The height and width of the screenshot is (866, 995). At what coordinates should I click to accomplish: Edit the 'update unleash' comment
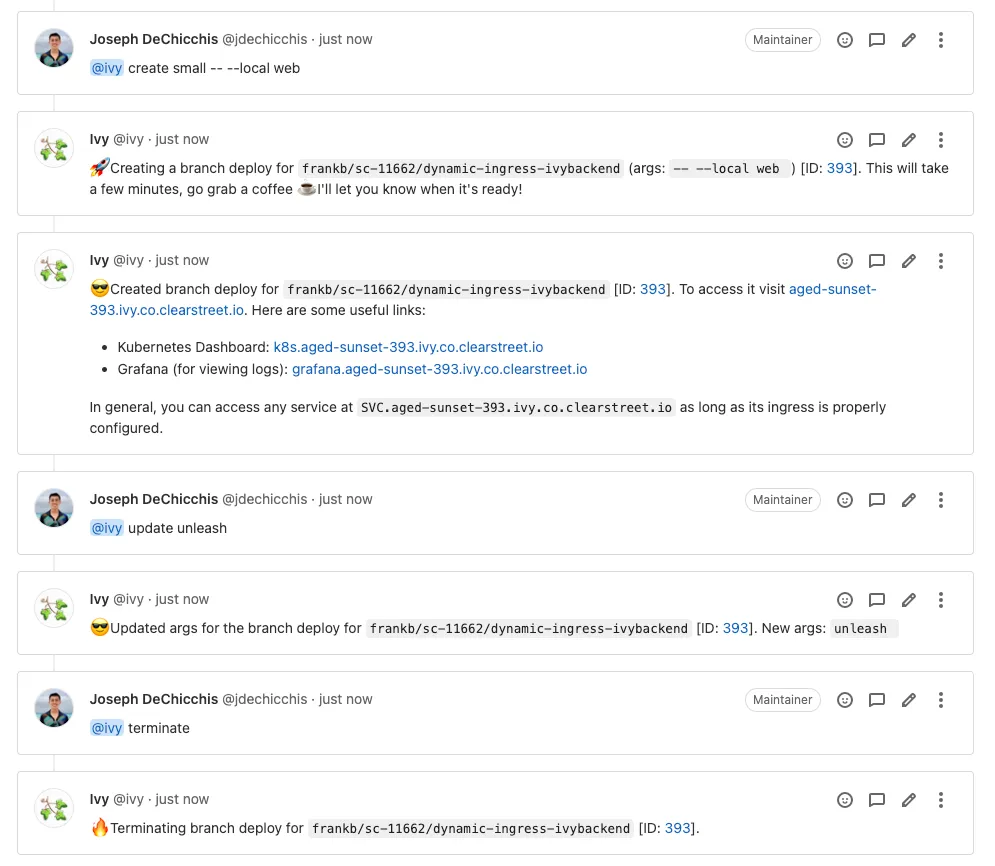click(x=909, y=500)
